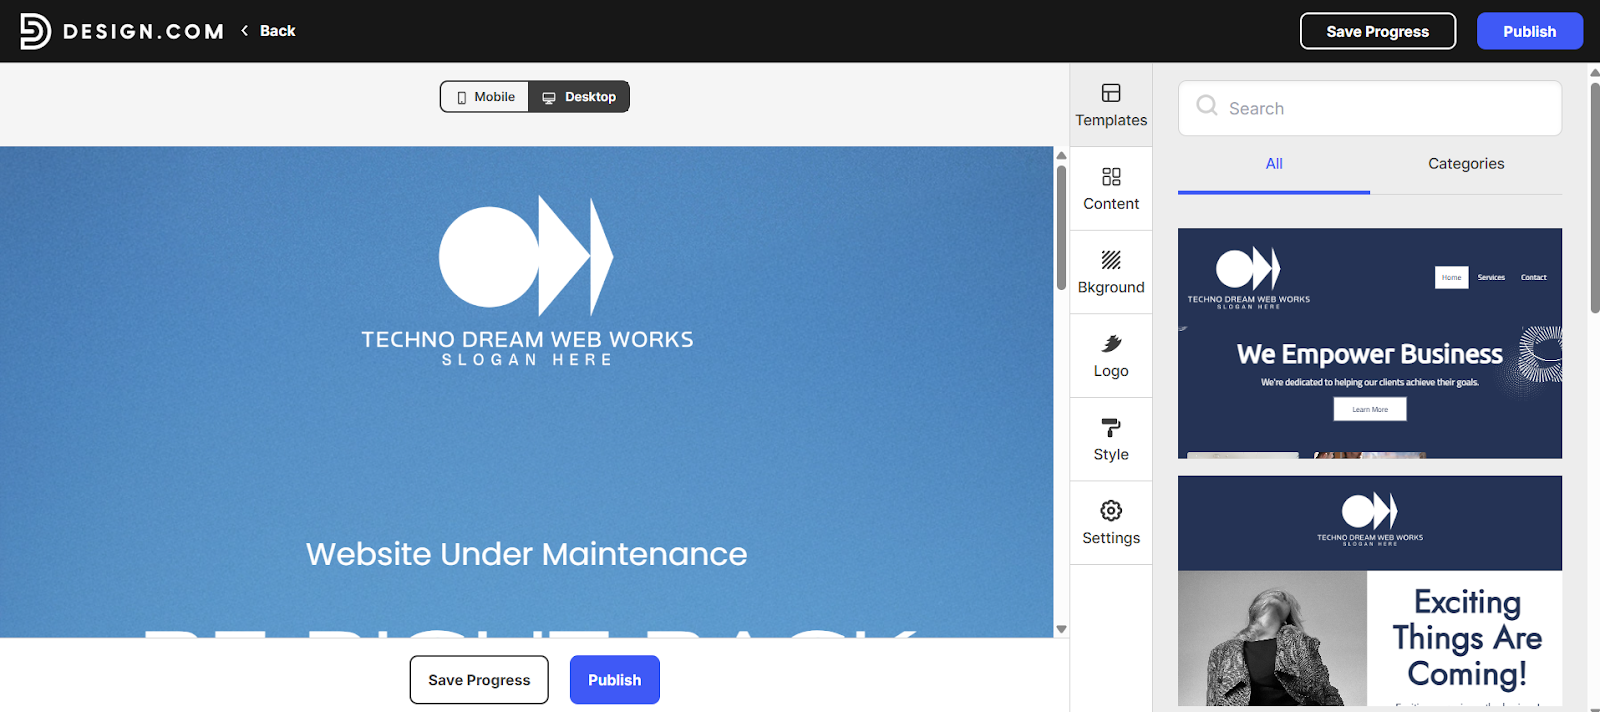1600x712 pixels.
Task: Open the Style paint roller icon
Action: (1111, 428)
